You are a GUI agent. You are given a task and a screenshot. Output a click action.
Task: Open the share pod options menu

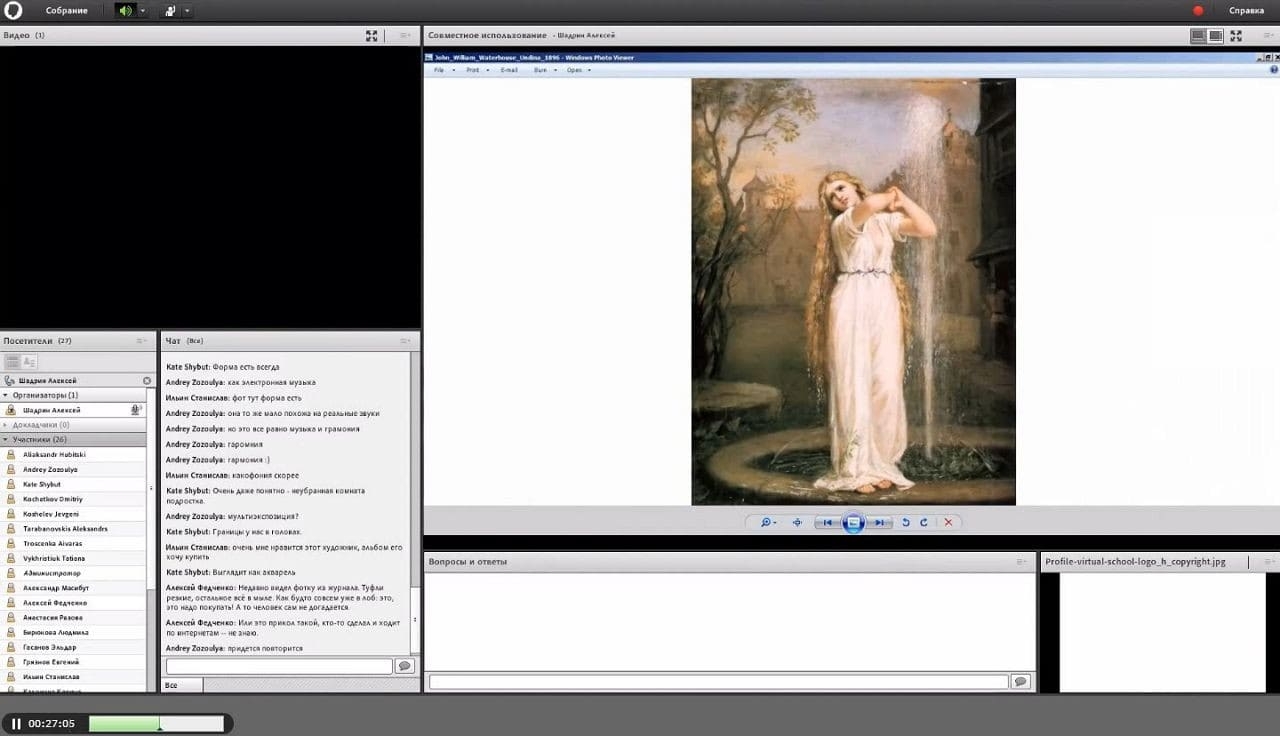click(x=1269, y=35)
